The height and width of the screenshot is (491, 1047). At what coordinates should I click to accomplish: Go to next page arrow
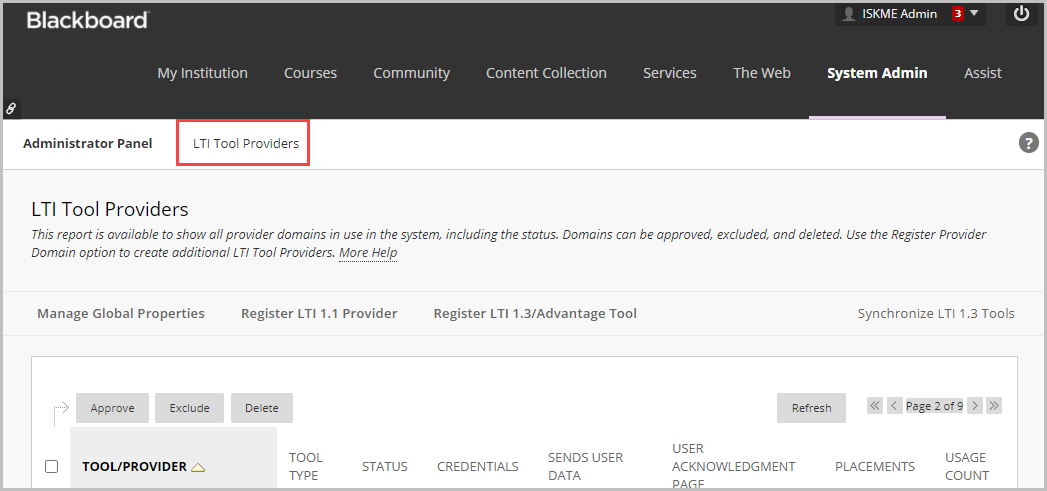coord(975,405)
